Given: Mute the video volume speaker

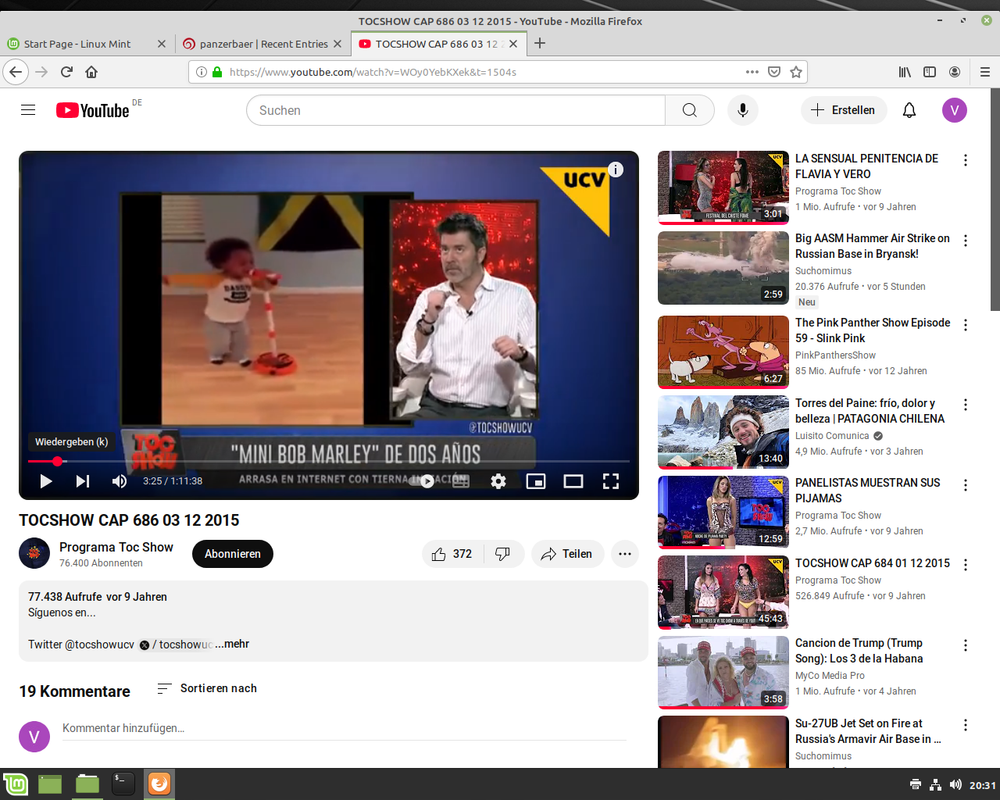Looking at the screenshot, I should 119,481.
